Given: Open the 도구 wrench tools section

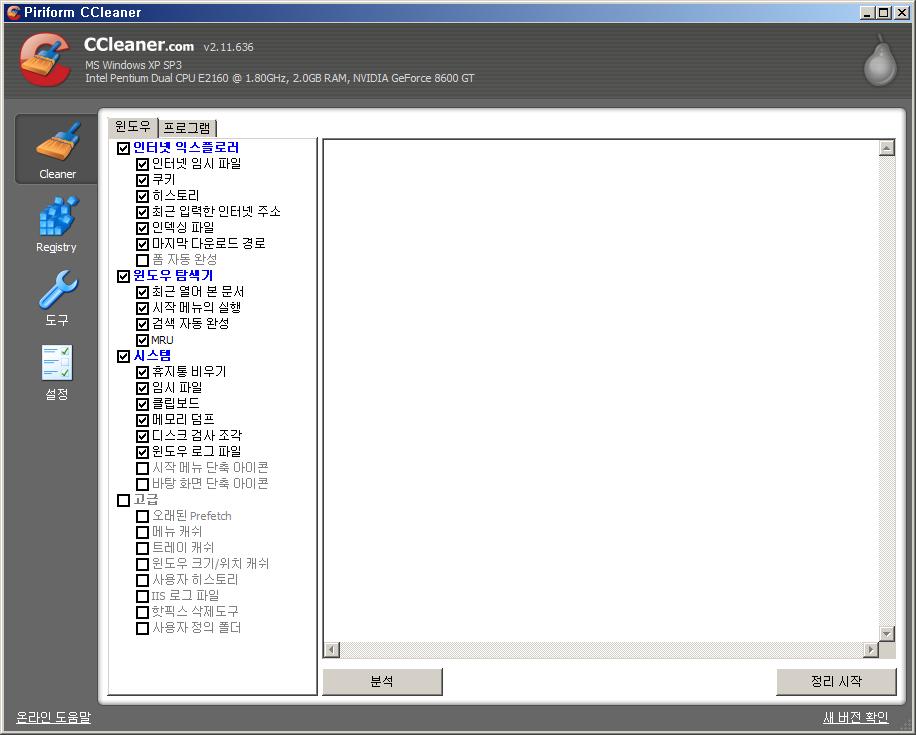Looking at the screenshot, I should (x=57, y=298).
